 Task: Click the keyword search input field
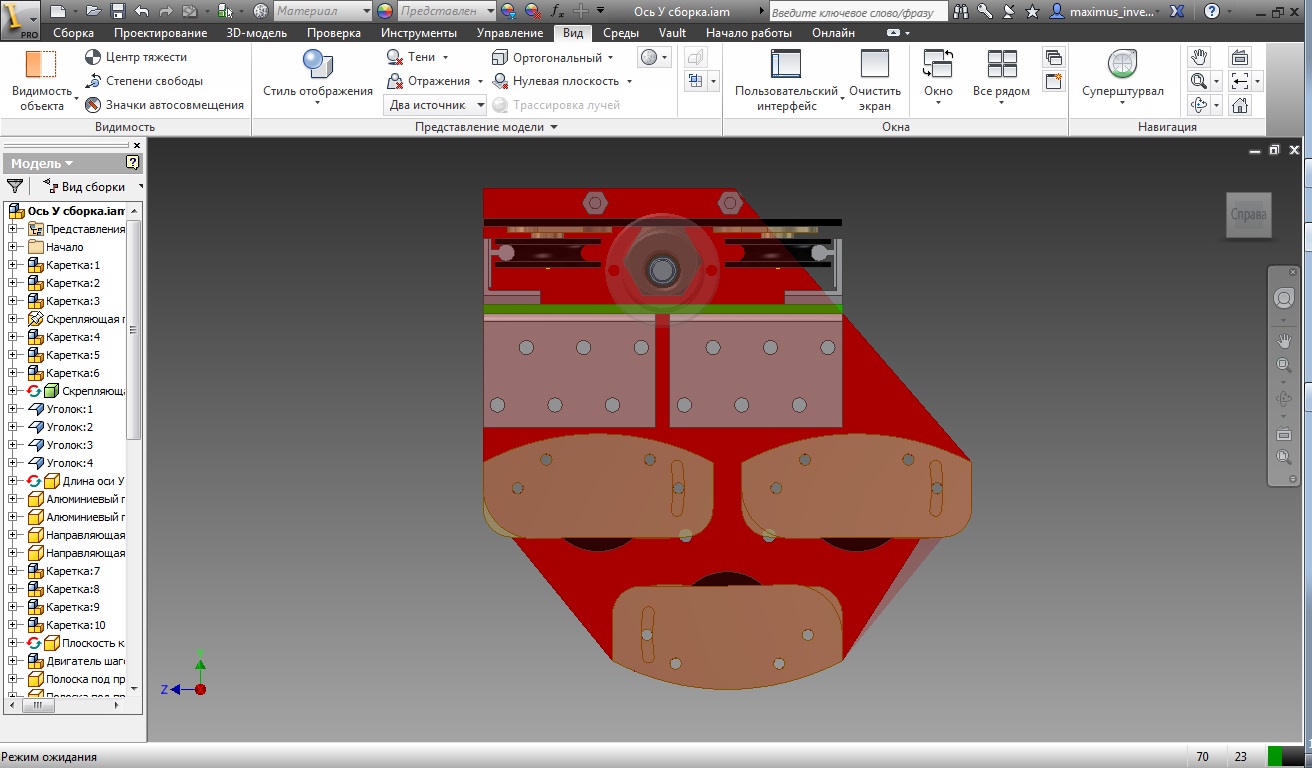click(858, 12)
